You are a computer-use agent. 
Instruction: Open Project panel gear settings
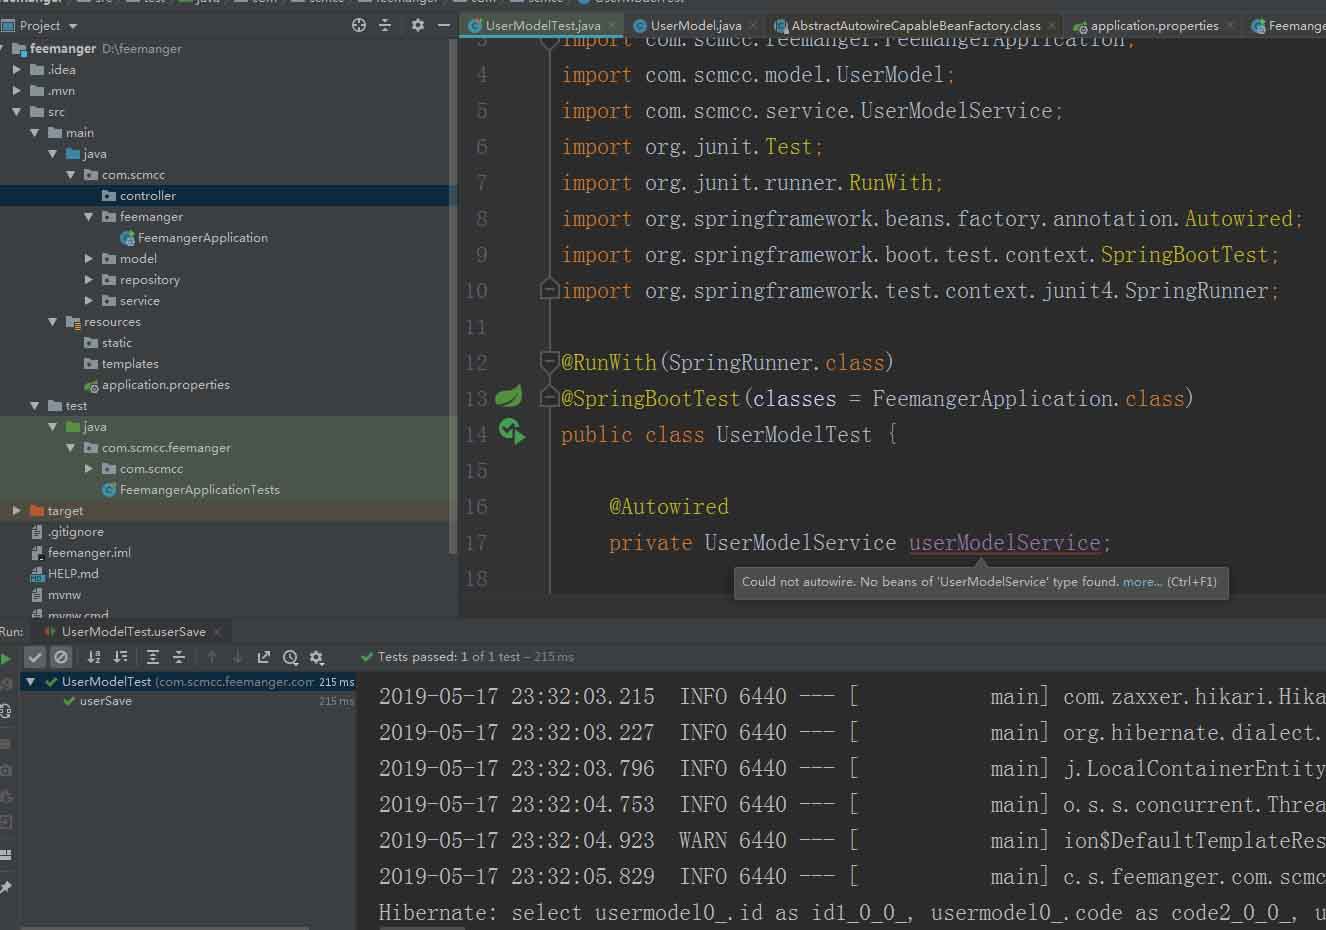418,25
